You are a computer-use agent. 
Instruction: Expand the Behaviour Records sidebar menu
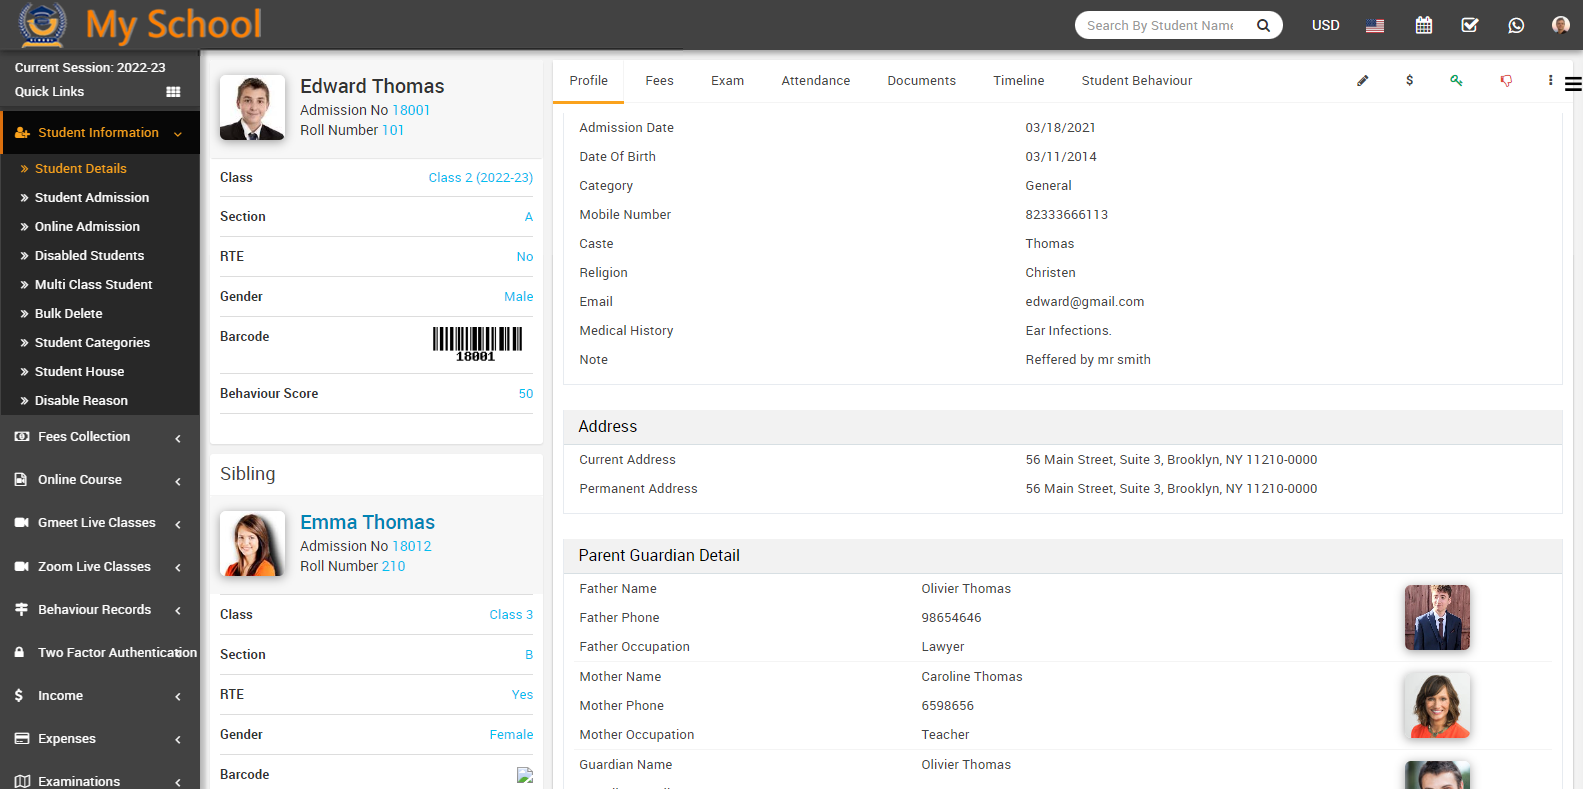99,610
